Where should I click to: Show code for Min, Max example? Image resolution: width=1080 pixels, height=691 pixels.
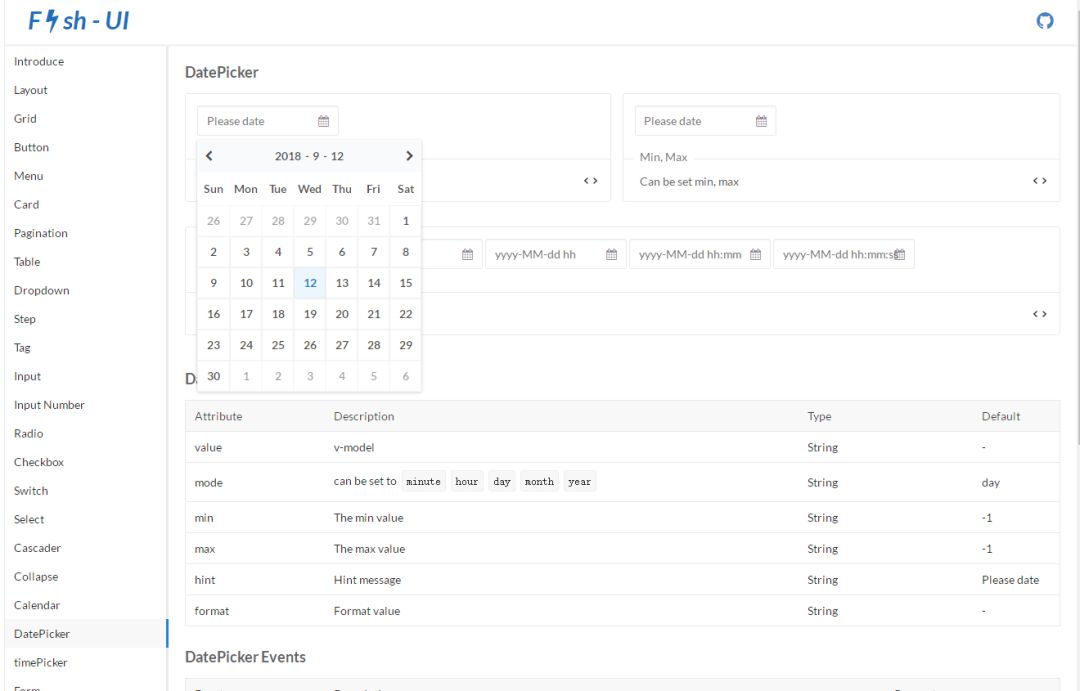tap(1039, 181)
